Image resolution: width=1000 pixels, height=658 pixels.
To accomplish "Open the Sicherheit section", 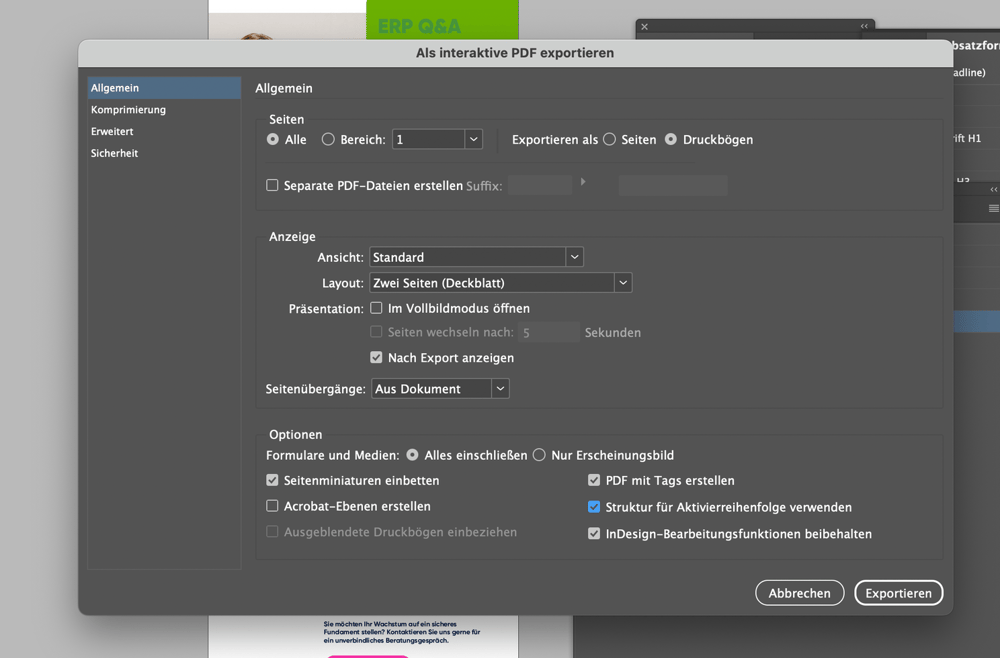I will [x=164, y=153].
